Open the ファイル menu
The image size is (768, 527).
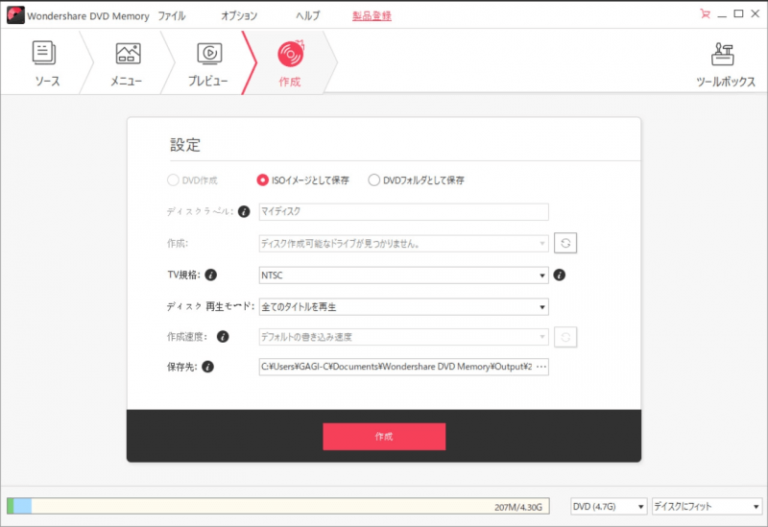coord(172,16)
